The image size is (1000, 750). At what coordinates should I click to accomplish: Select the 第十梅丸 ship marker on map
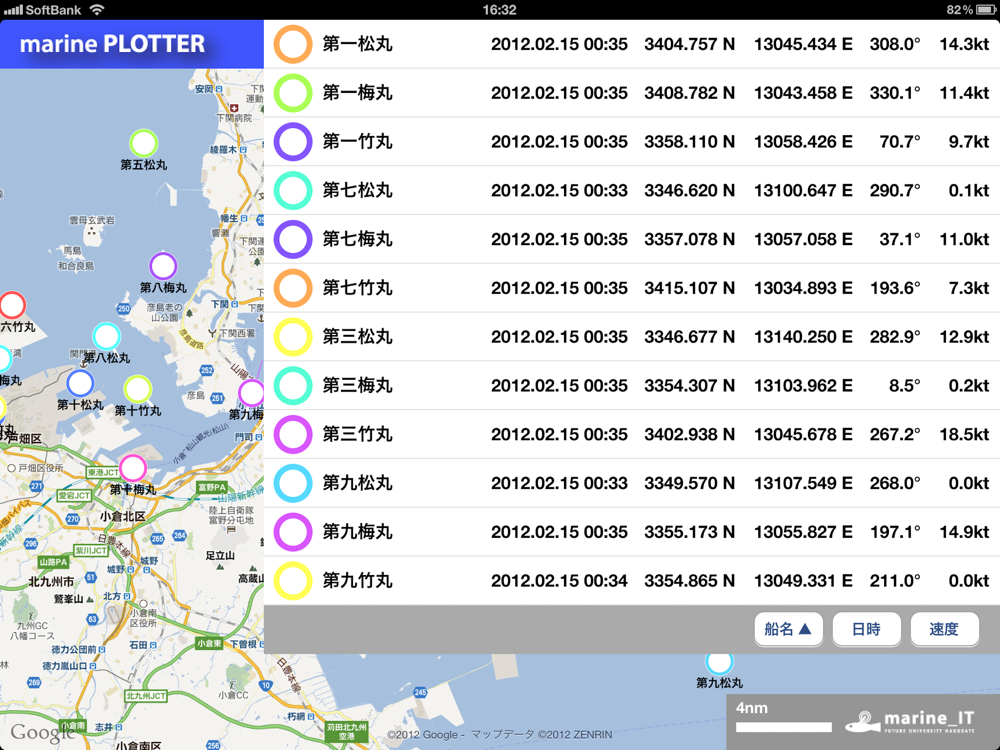133,469
